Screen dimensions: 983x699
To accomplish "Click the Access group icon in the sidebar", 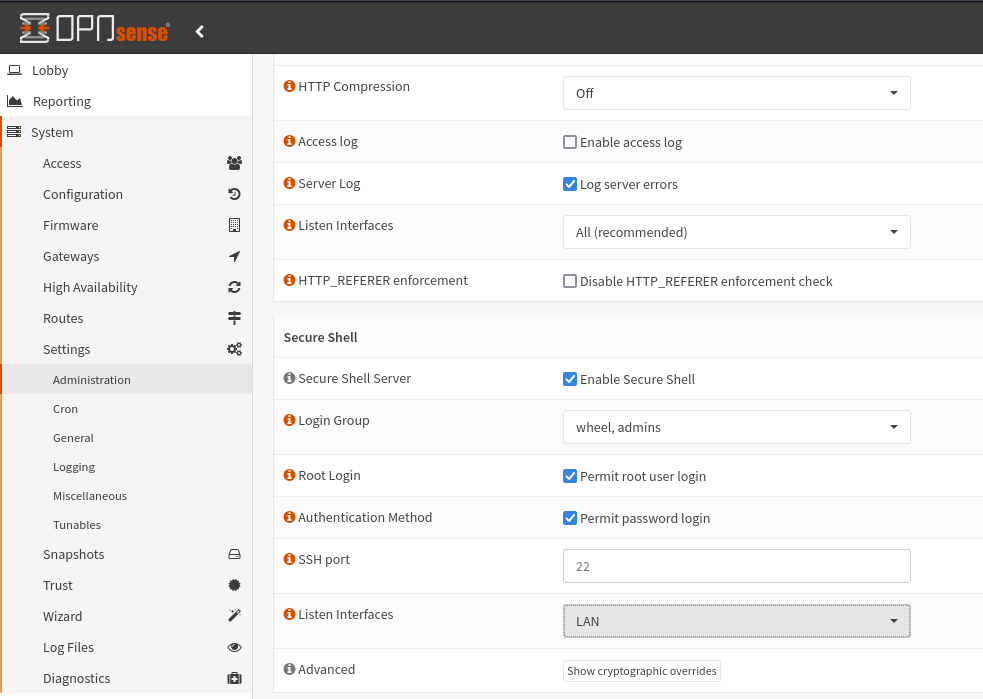I will click(x=234, y=163).
